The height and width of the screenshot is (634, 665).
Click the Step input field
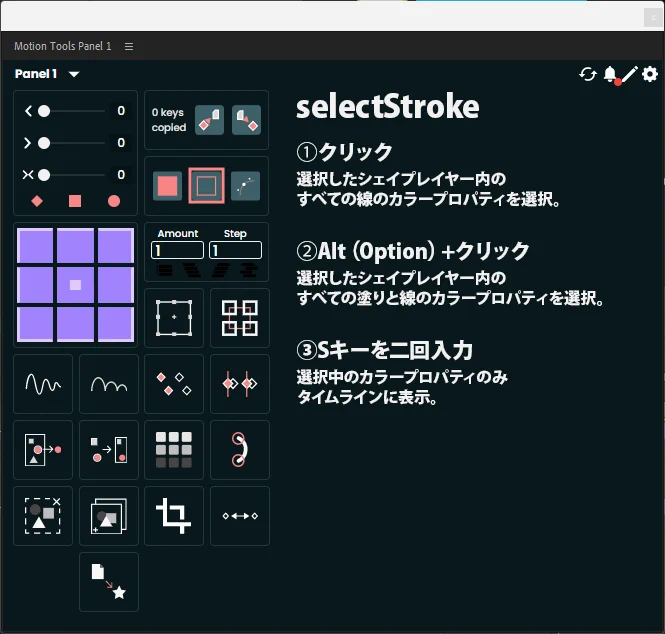tap(235, 250)
